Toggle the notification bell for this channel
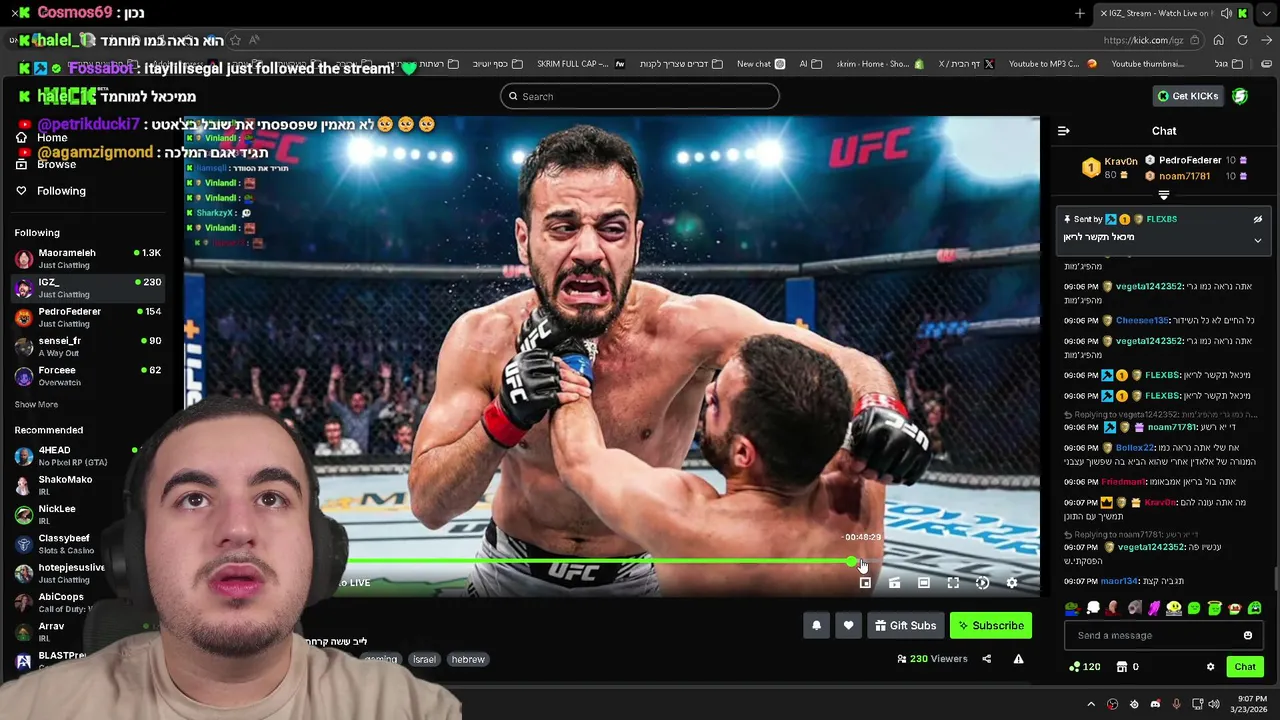The height and width of the screenshot is (720, 1280). pyautogui.click(x=816, y=626)
